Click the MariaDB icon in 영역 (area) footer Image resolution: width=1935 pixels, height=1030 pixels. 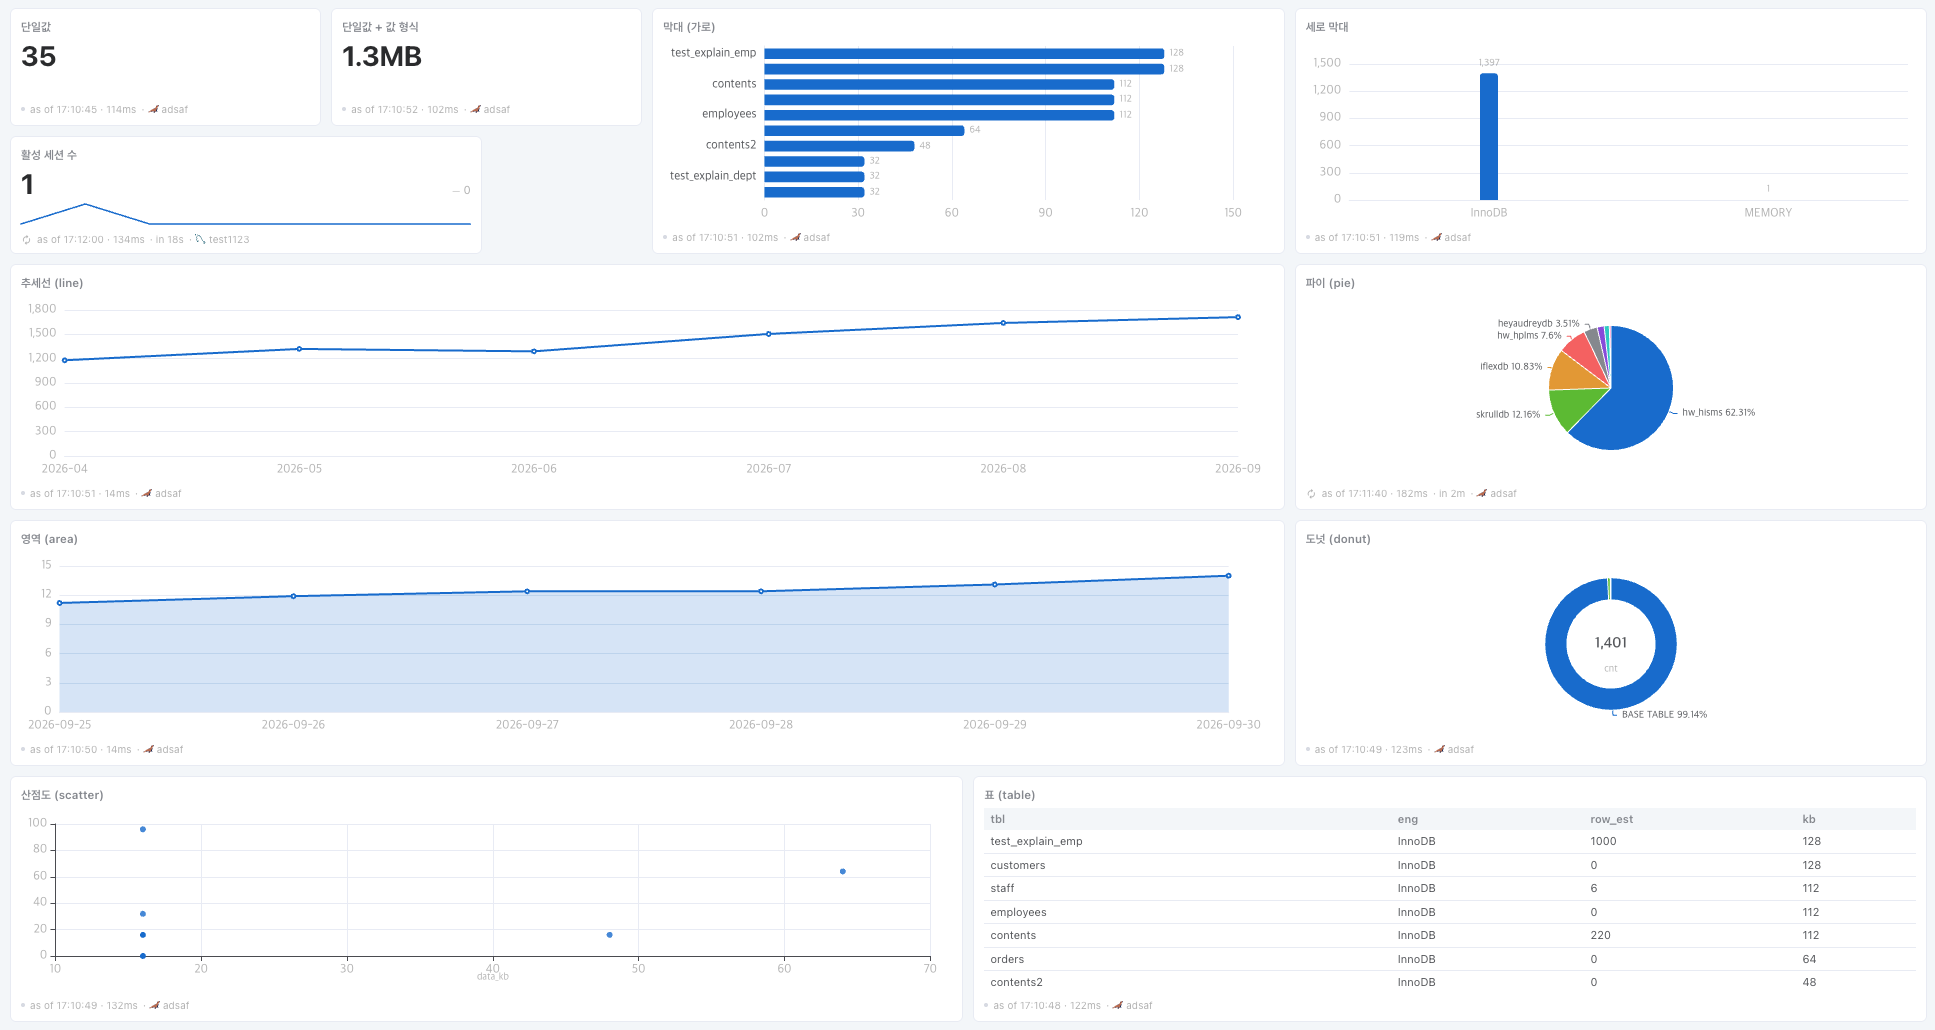pyautogui.click(x=149, y=750)
